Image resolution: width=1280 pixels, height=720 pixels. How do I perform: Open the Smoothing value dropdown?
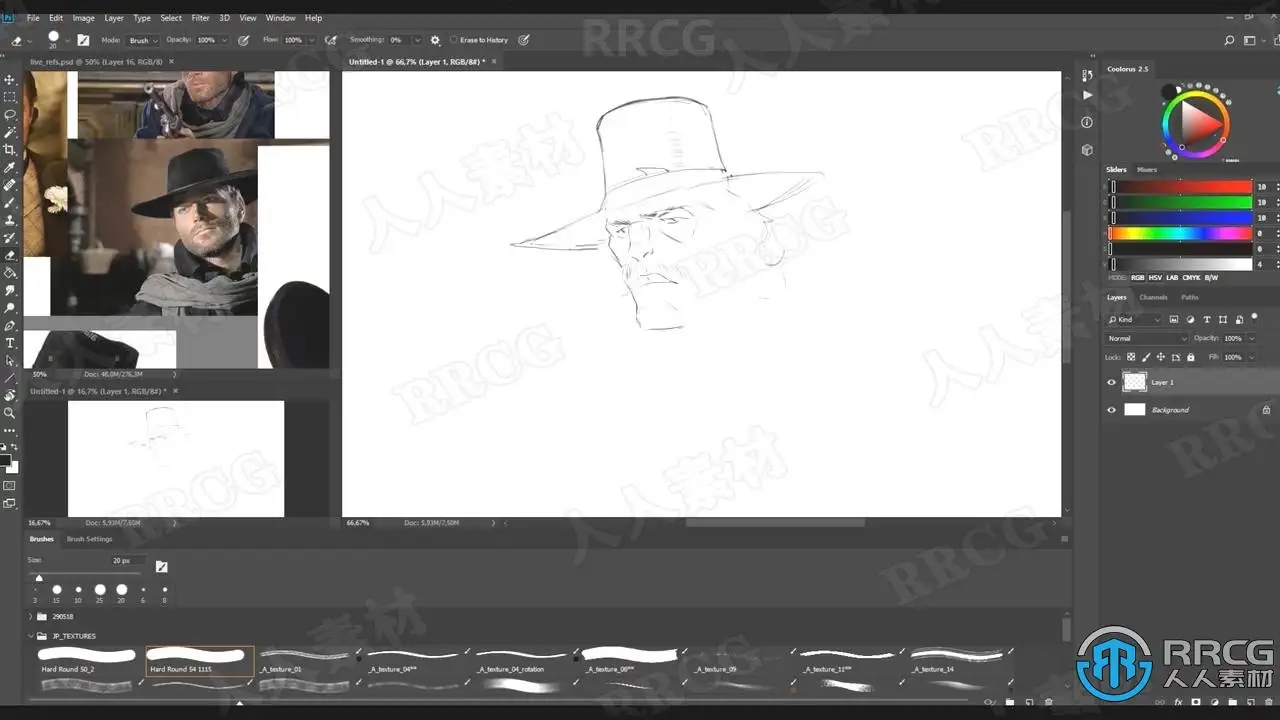point(417,40)
